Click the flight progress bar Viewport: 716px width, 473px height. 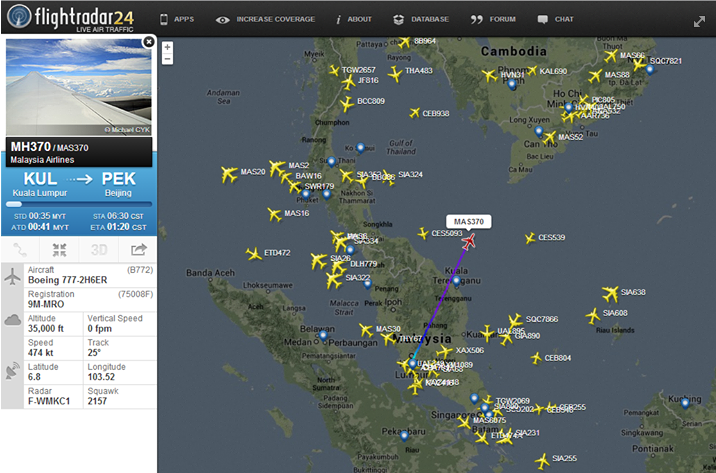point(78,203)
